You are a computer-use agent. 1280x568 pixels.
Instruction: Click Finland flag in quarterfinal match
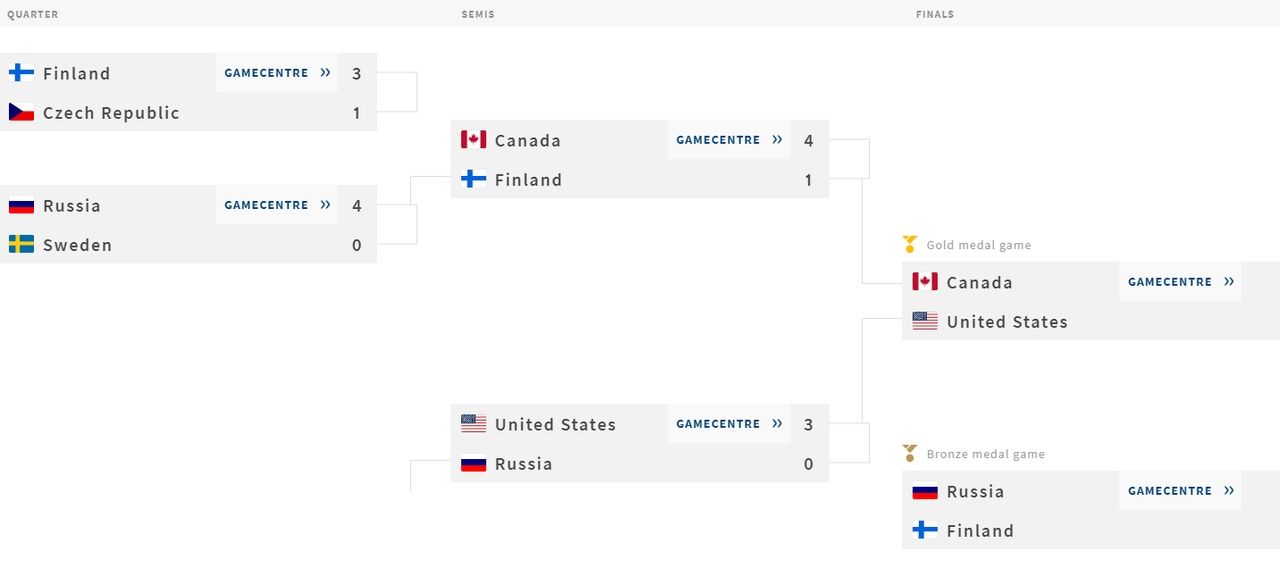tap(21, 73)
